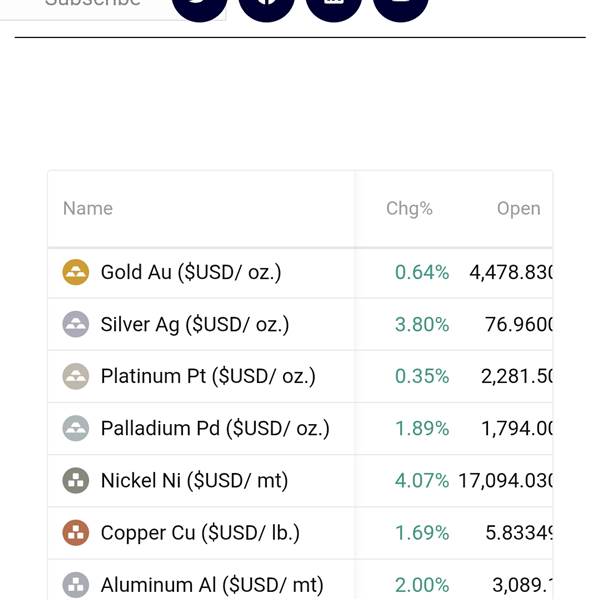
Task: Click Palladium's 1,794.00 open price
Action: 517,428
